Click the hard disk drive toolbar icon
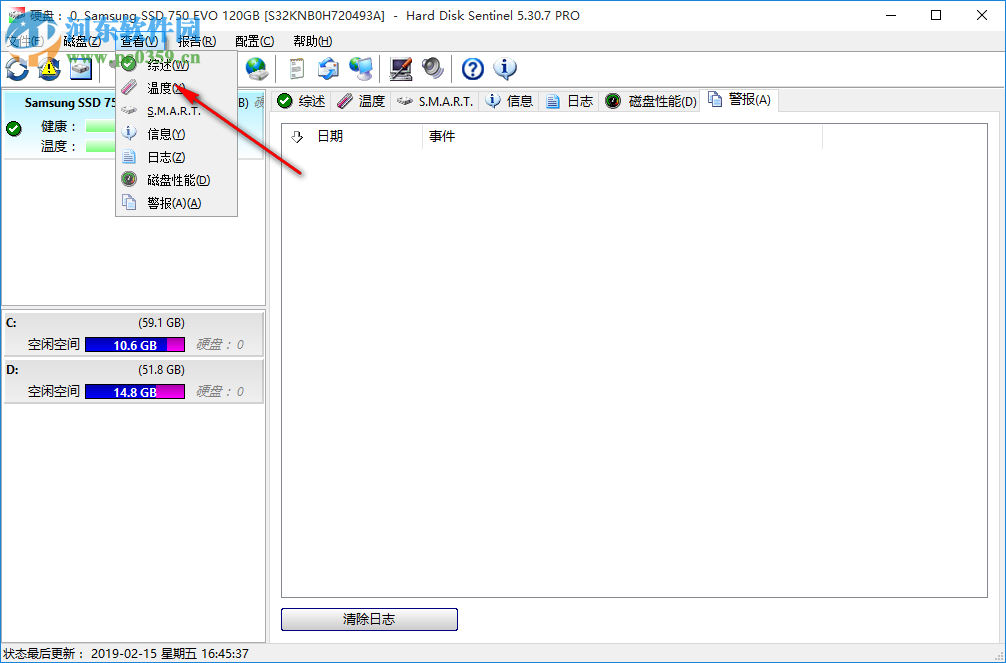 pos(81,69)
